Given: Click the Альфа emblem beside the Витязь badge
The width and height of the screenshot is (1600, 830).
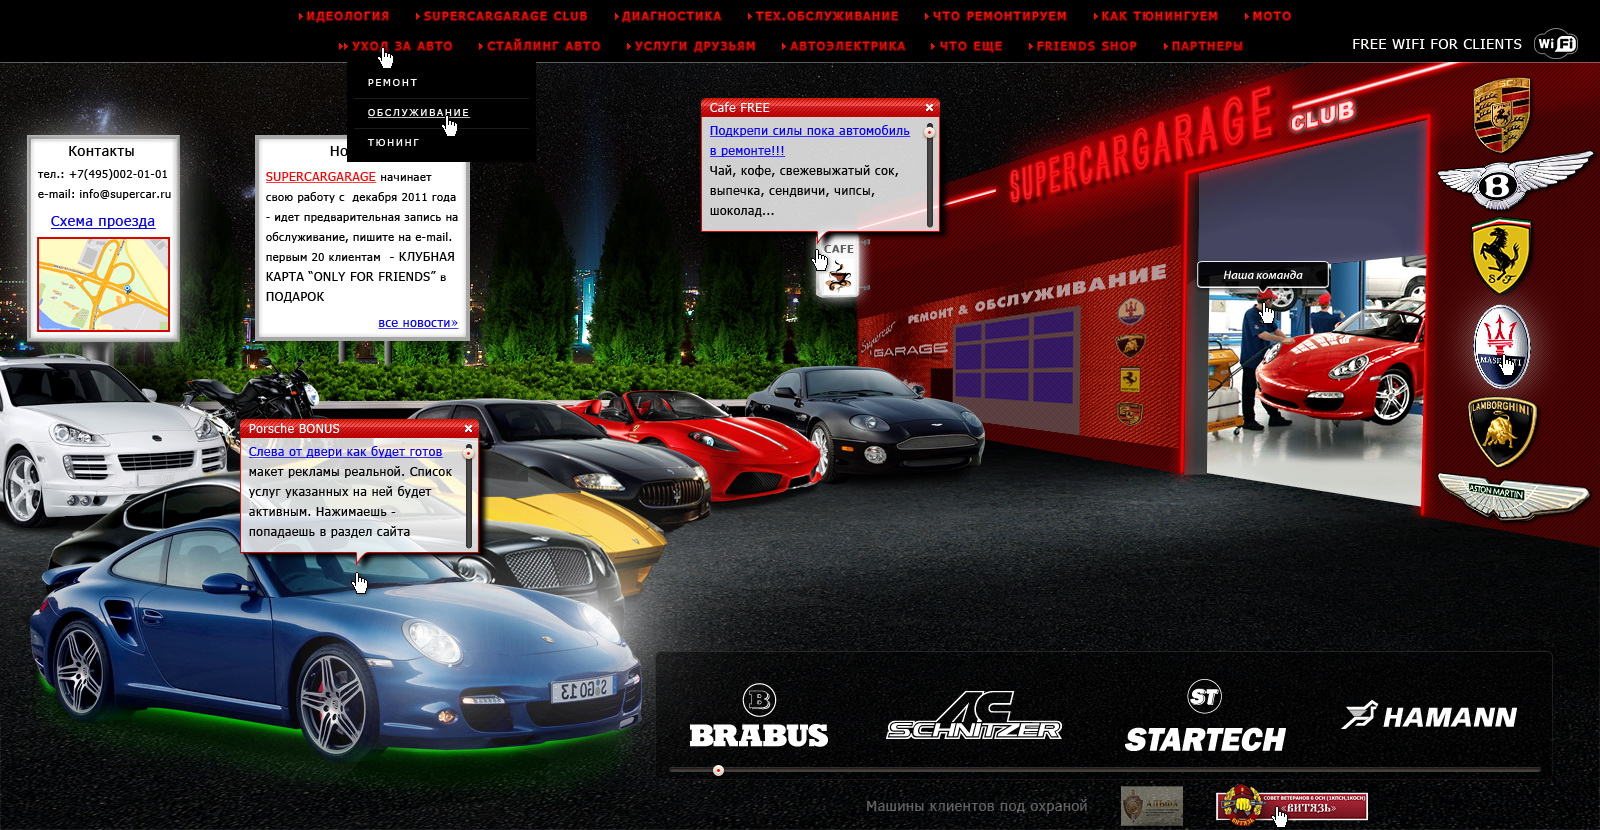Looking at the screenshot, I should (x=1152, y=805).
